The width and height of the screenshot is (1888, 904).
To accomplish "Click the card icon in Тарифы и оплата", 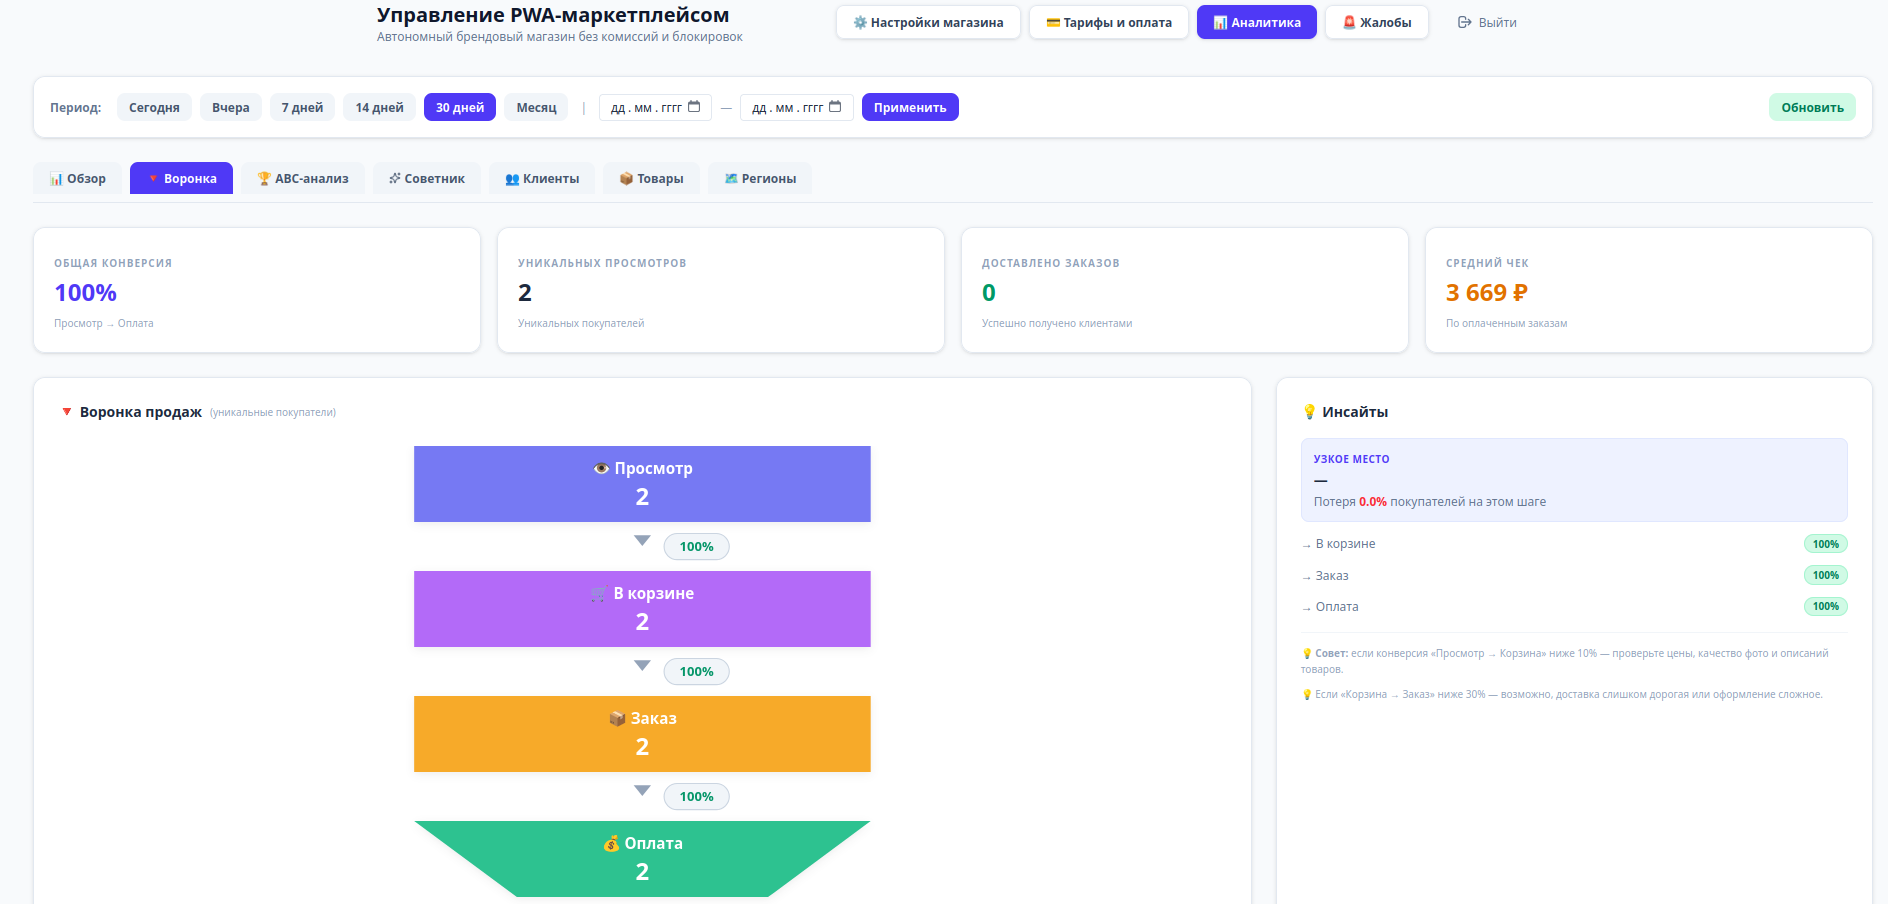I will pyautogui.click(x=1053, y=22).
